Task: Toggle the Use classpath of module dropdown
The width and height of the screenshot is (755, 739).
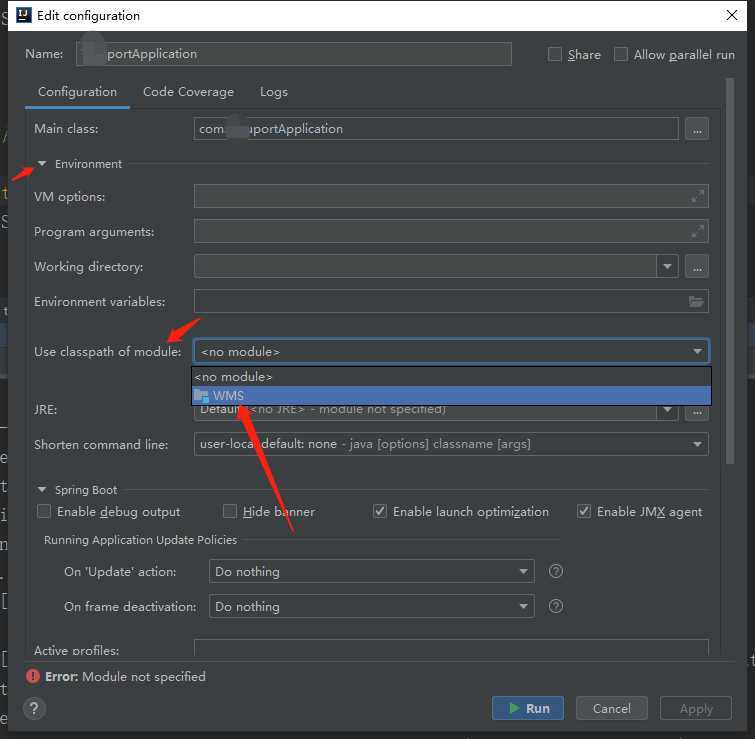Action: pyautogui.click(x=451, y=351)
